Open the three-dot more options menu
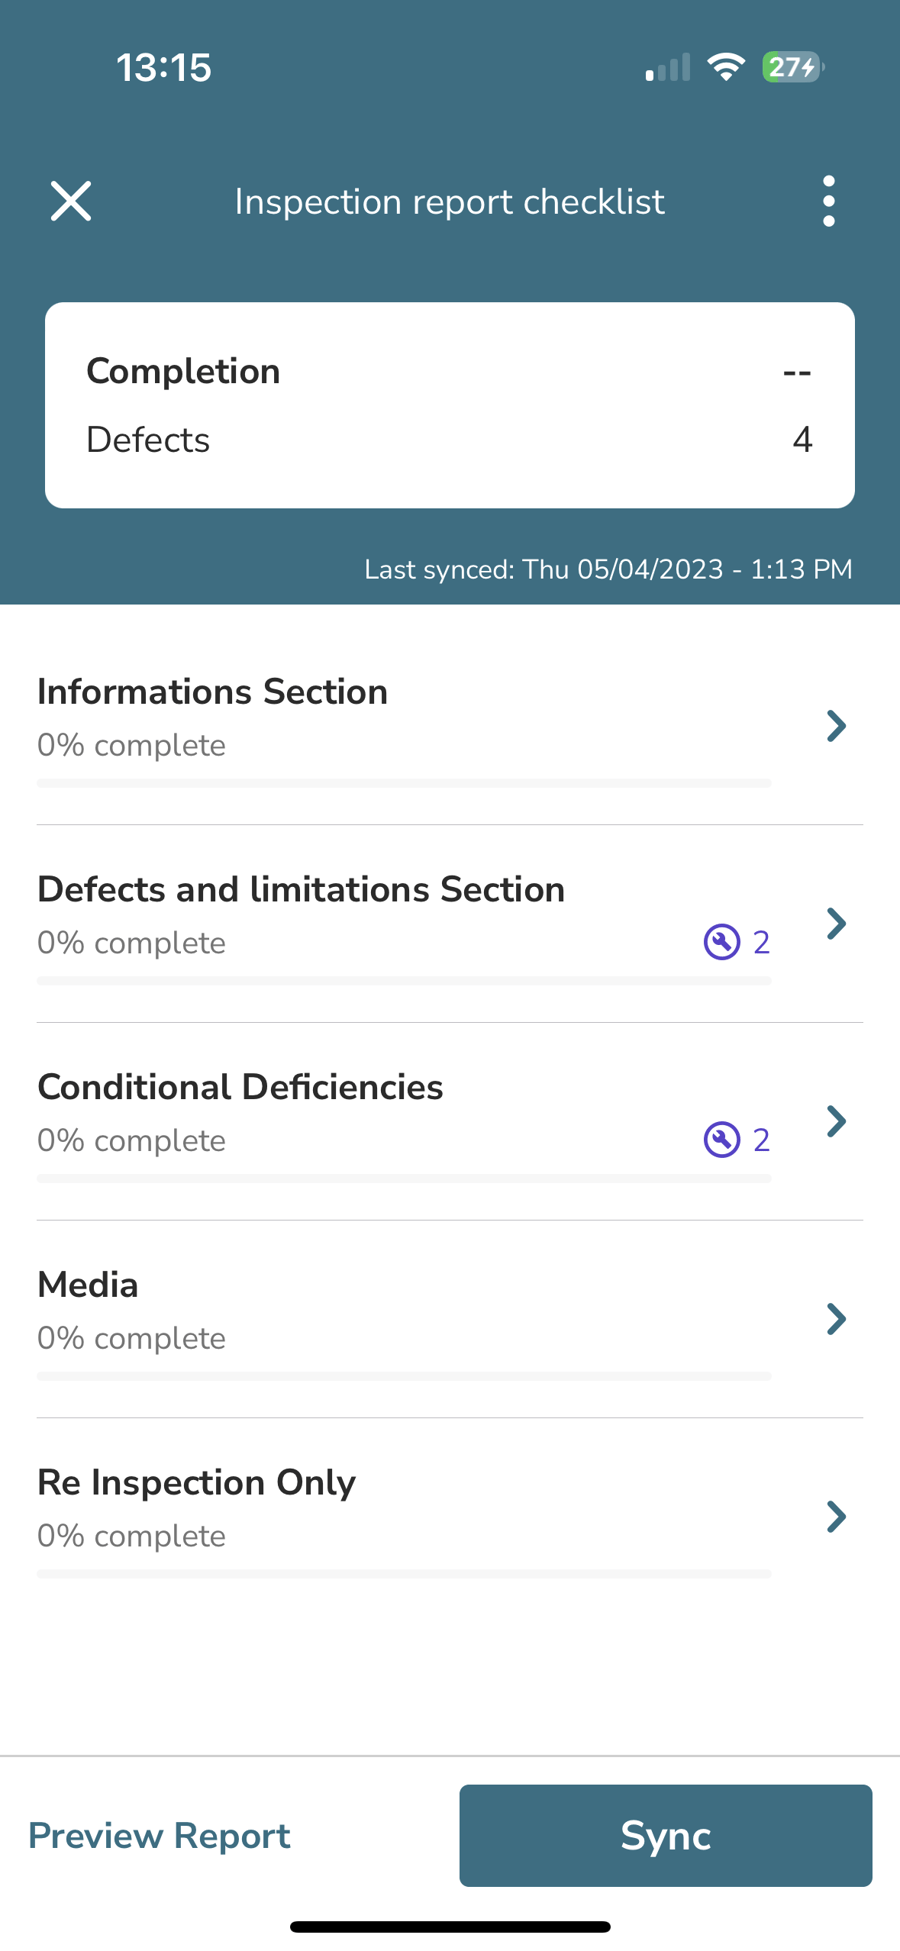 tap(828, 201)
